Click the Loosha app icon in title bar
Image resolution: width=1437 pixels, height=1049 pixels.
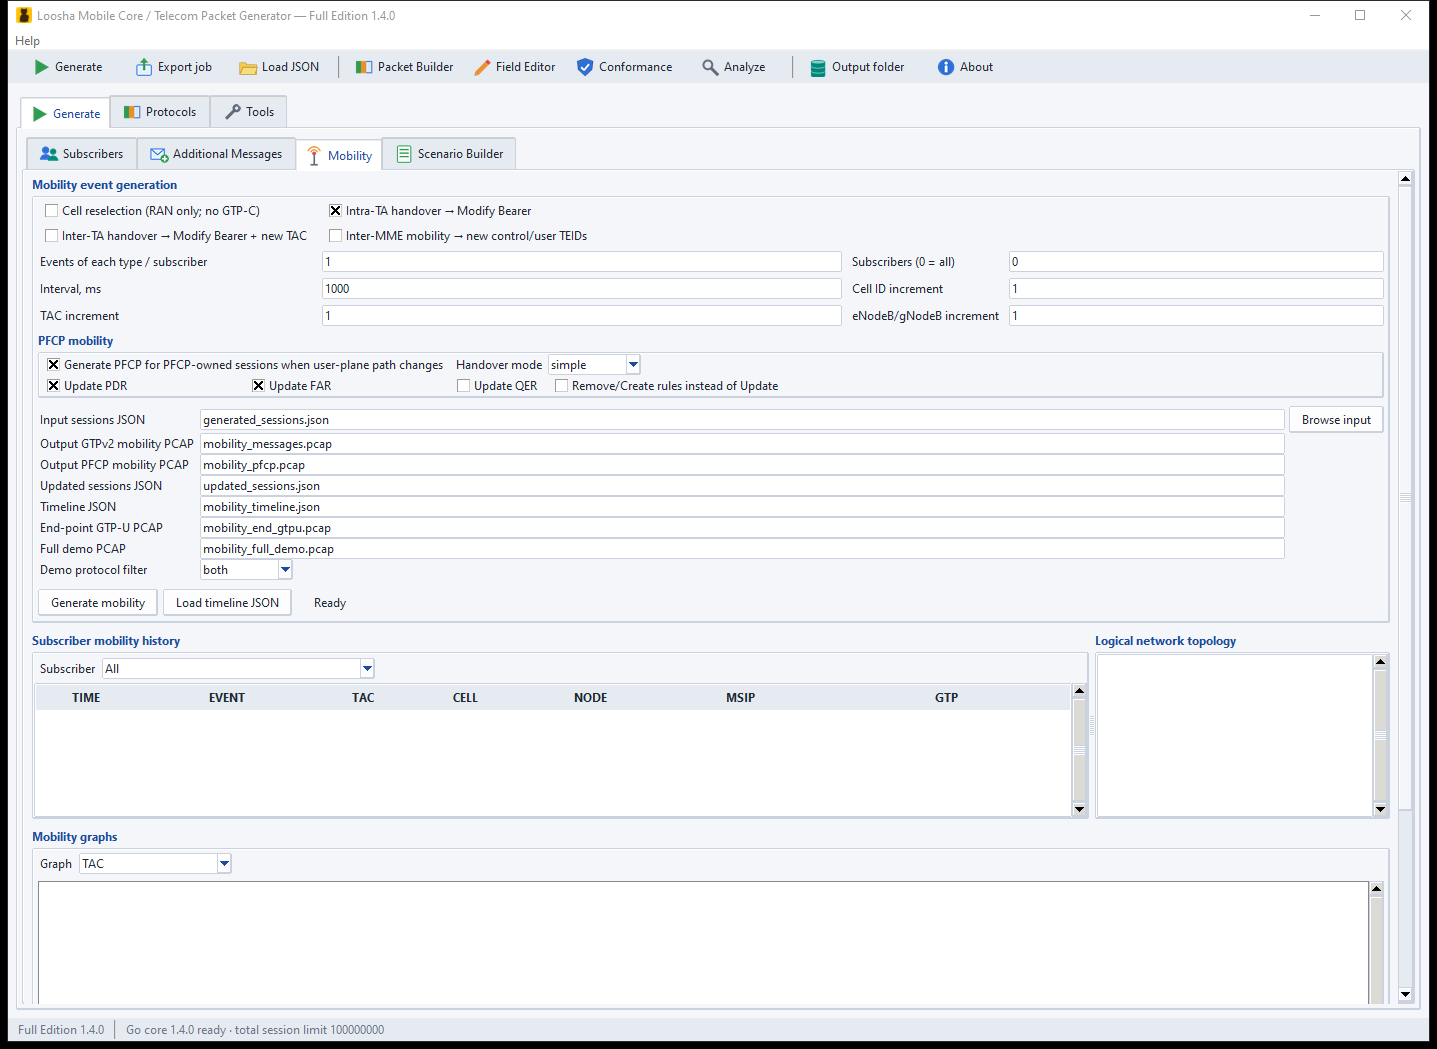coord(24,16)
